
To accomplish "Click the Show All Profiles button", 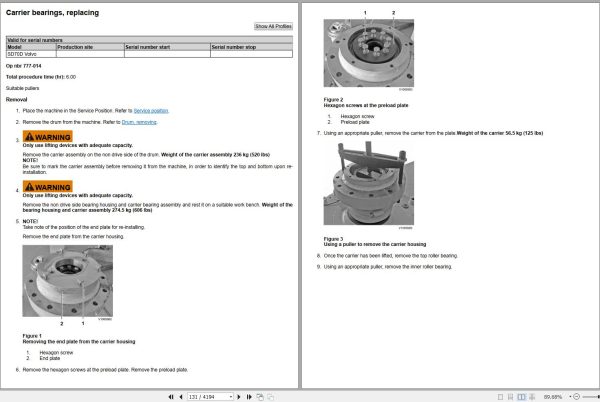I will [x=274, y=26].
